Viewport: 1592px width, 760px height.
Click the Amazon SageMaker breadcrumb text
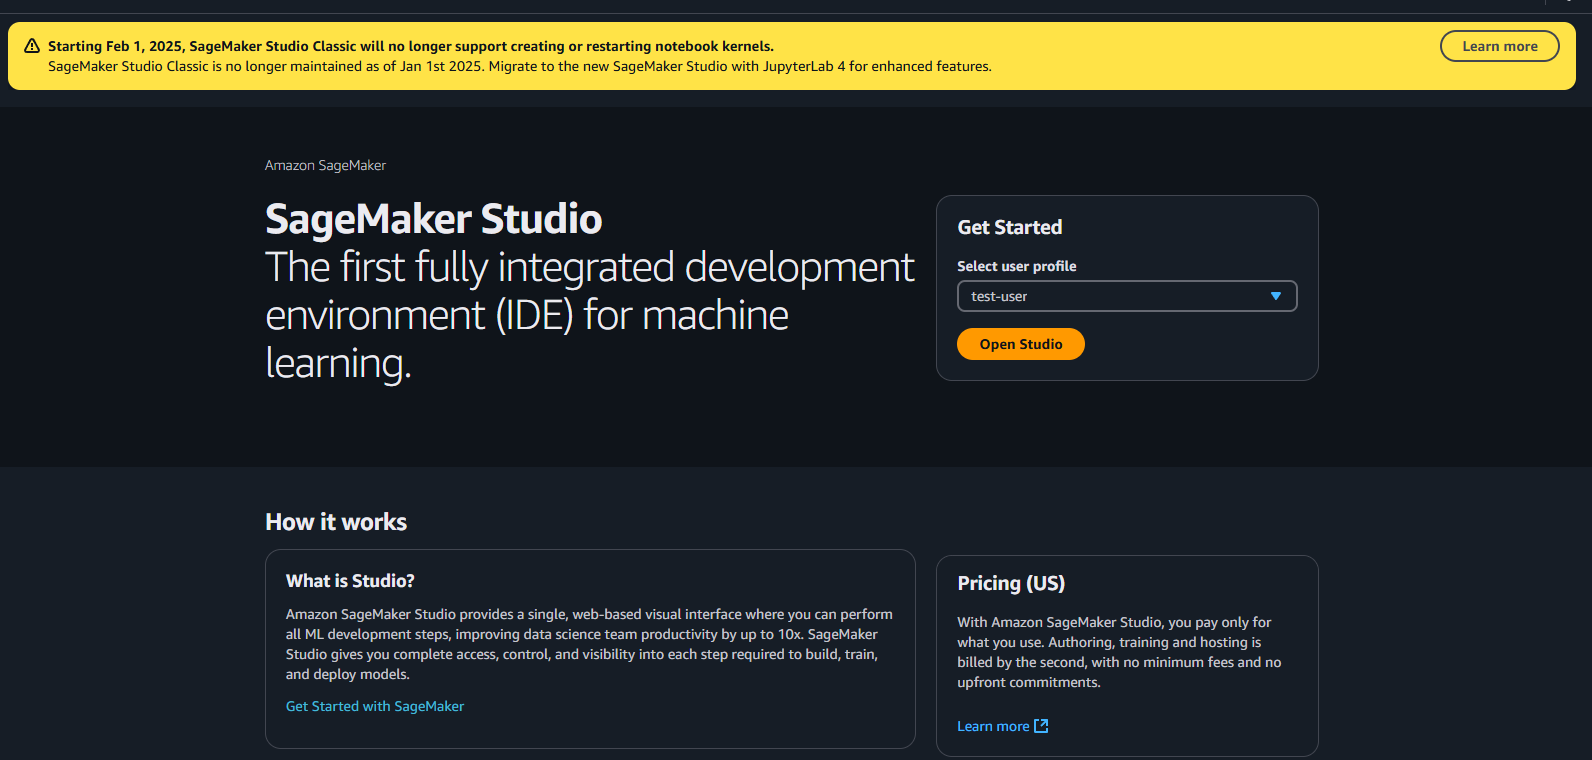point(325,165)
